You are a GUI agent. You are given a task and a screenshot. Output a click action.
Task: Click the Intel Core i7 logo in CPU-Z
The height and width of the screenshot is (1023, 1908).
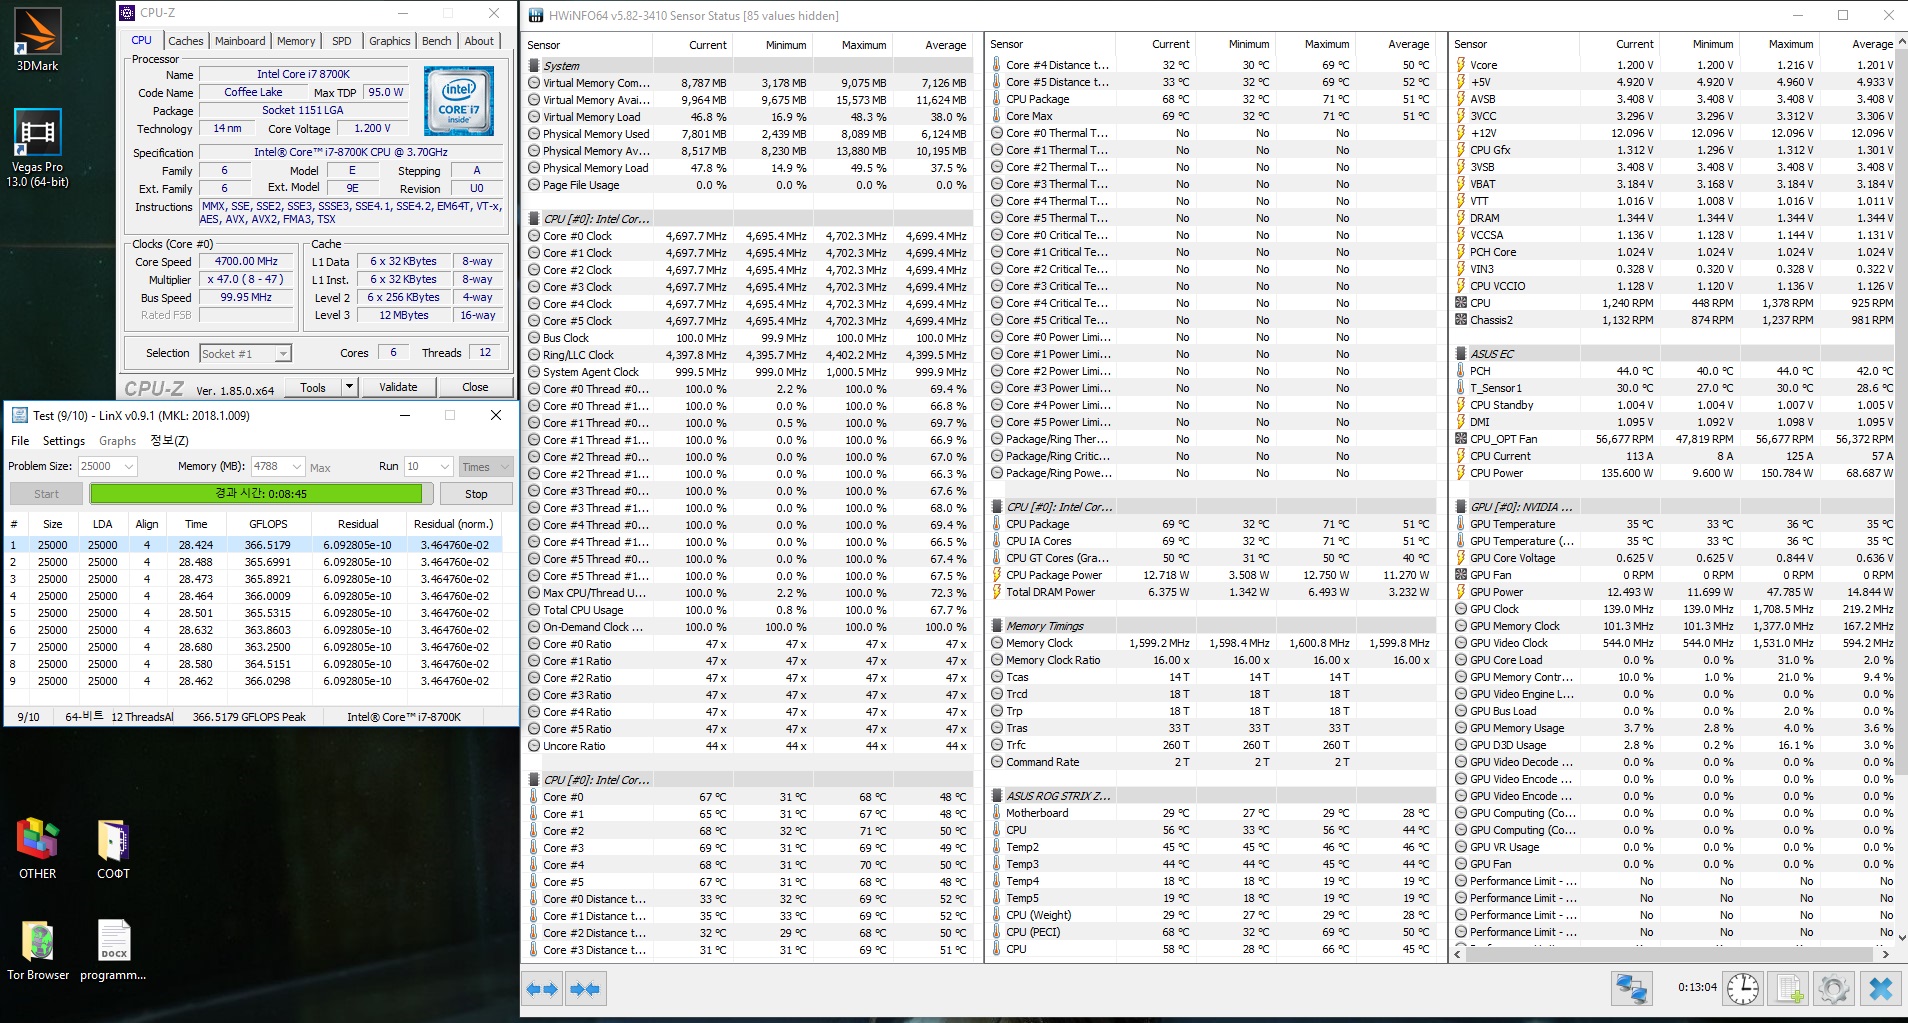(459, 101)
